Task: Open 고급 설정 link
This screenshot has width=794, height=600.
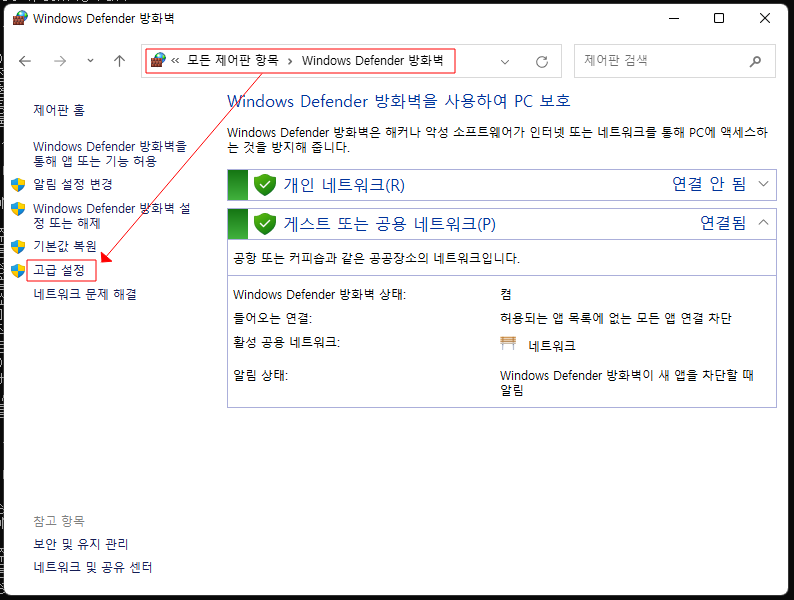Action: (x=59, y=270)
